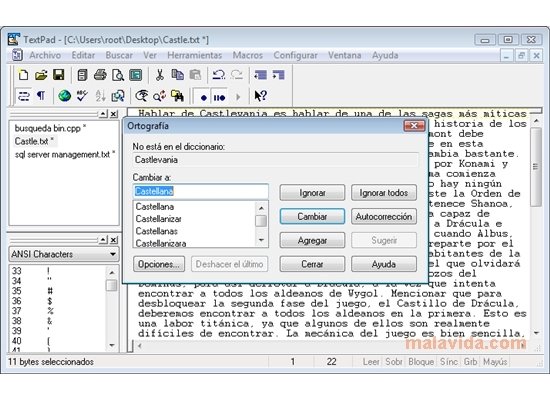550x400 pixels.
Task: Click the clip library scroll down arrow
Action: click(x=112, y=345)
